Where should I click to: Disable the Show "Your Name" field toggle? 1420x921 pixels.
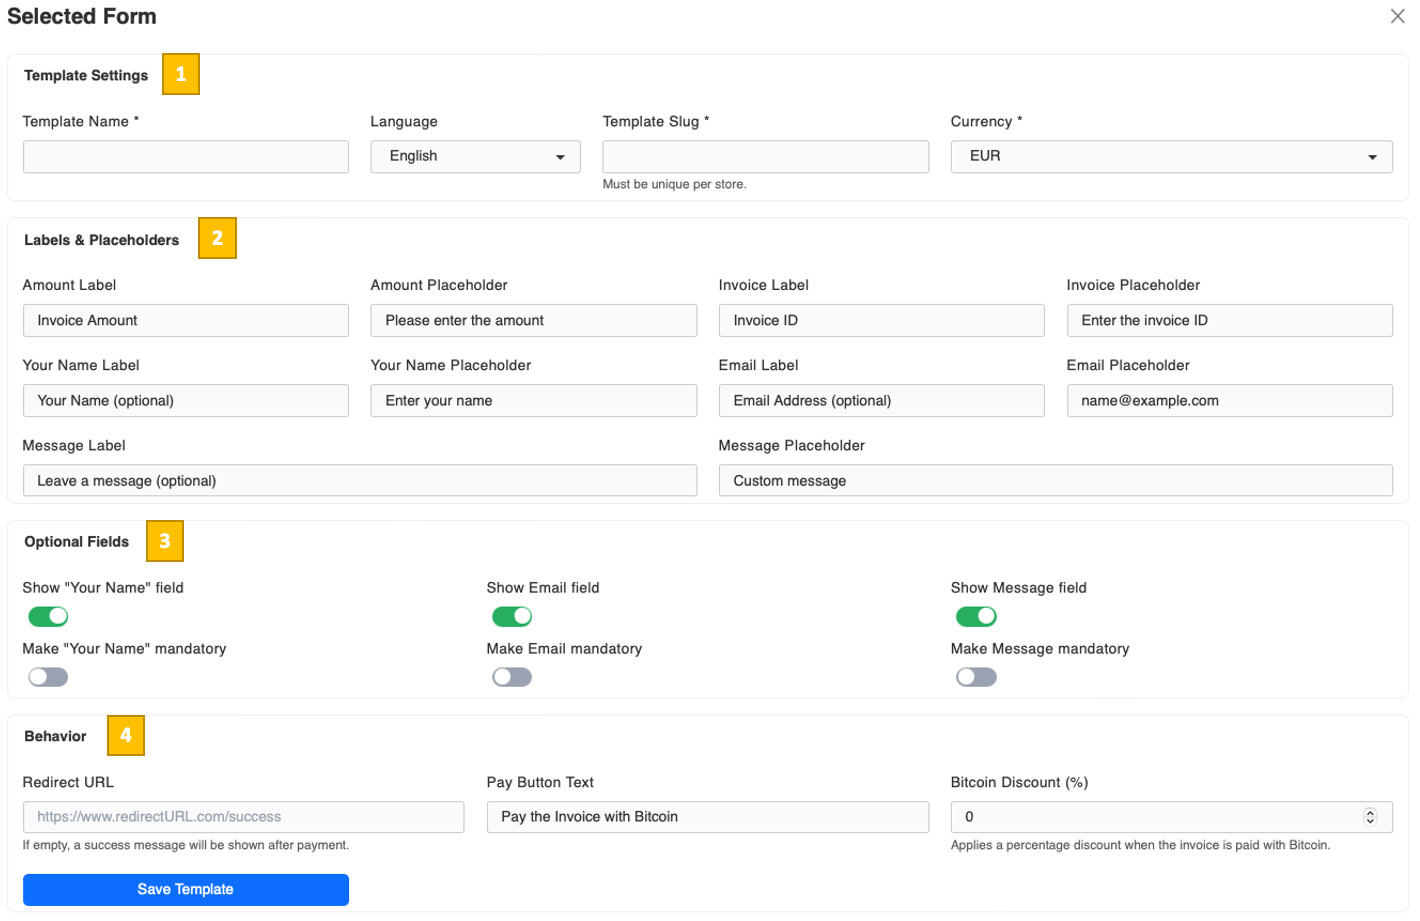[x=47, y=616]
